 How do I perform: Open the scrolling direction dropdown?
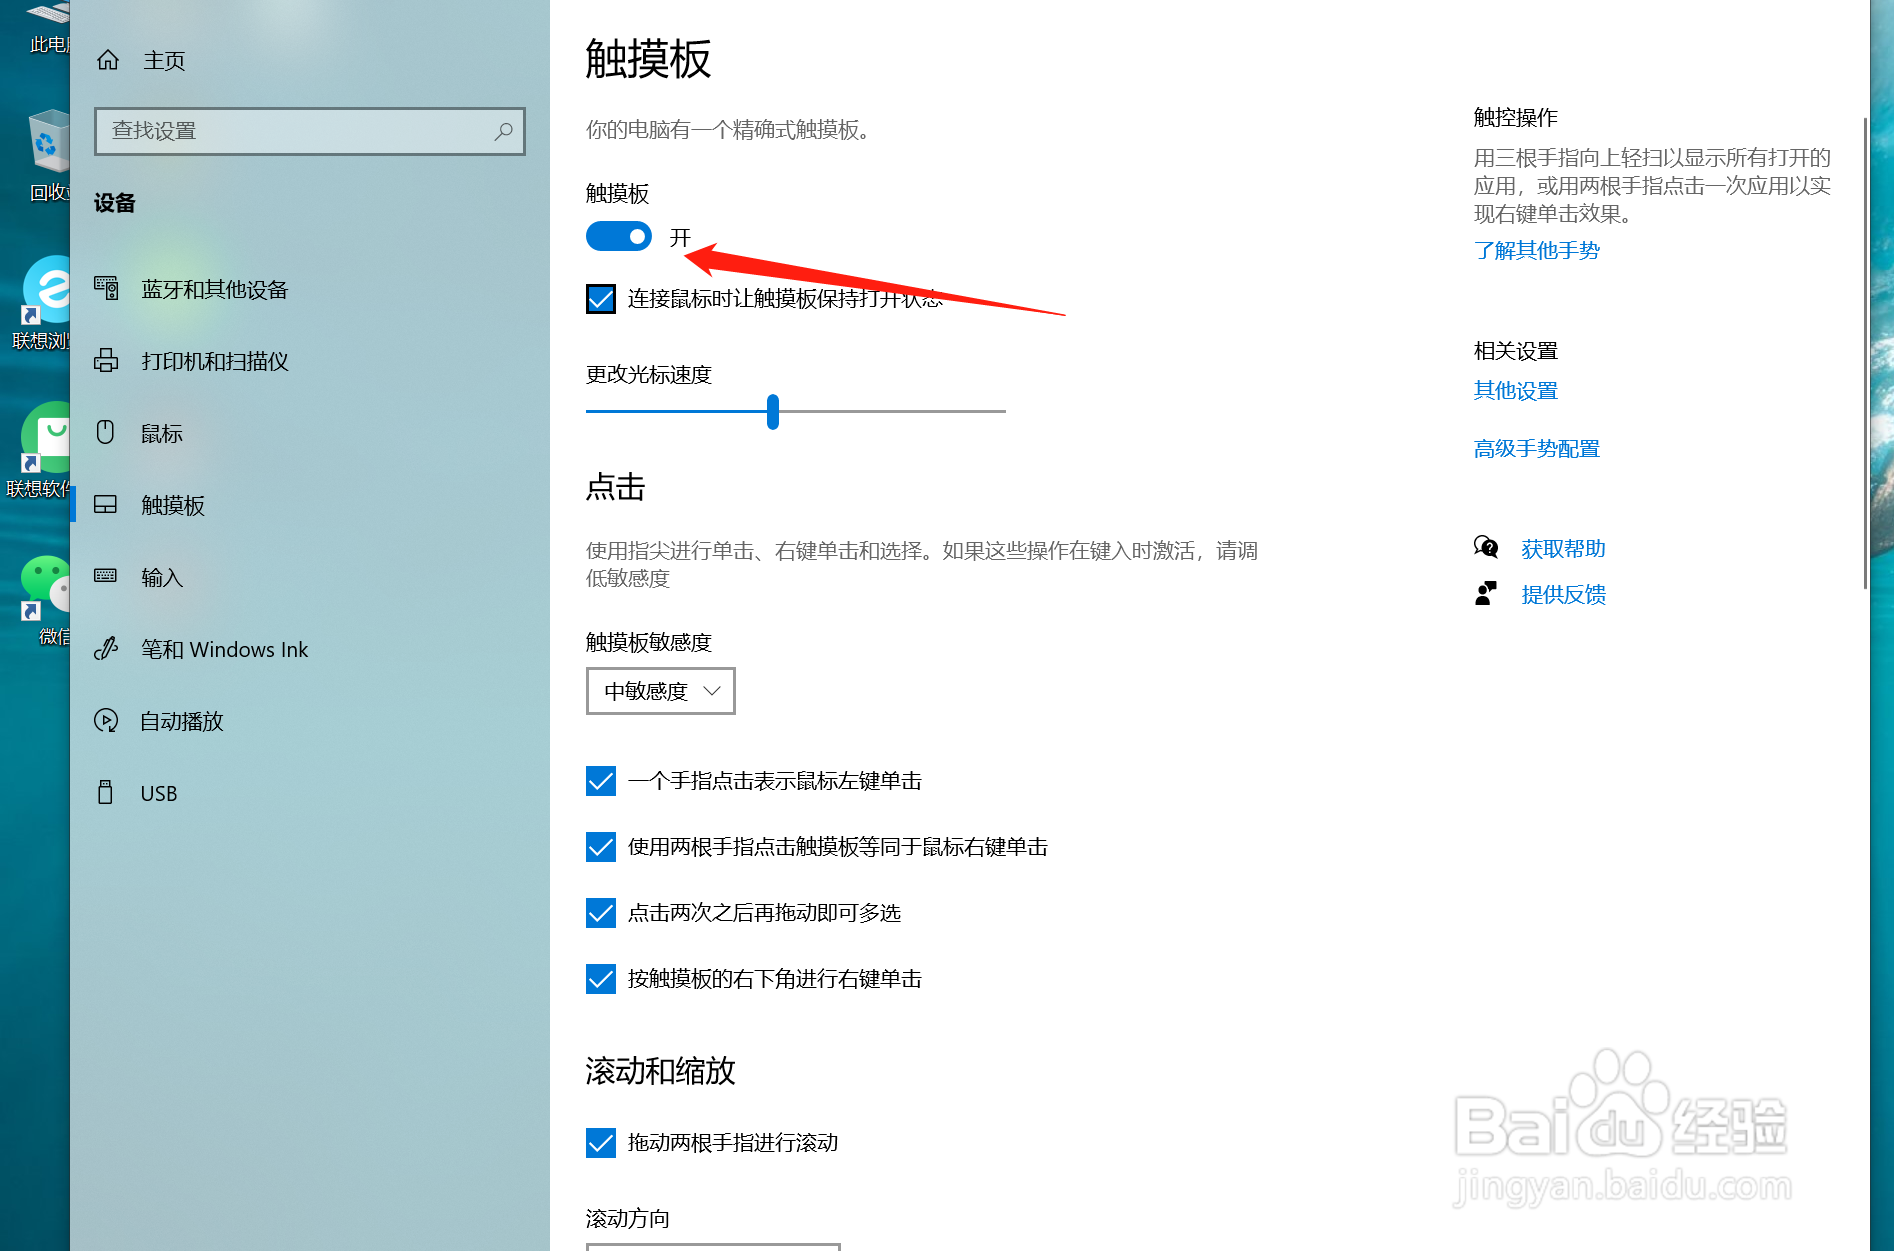click(x=712, y=1247)
